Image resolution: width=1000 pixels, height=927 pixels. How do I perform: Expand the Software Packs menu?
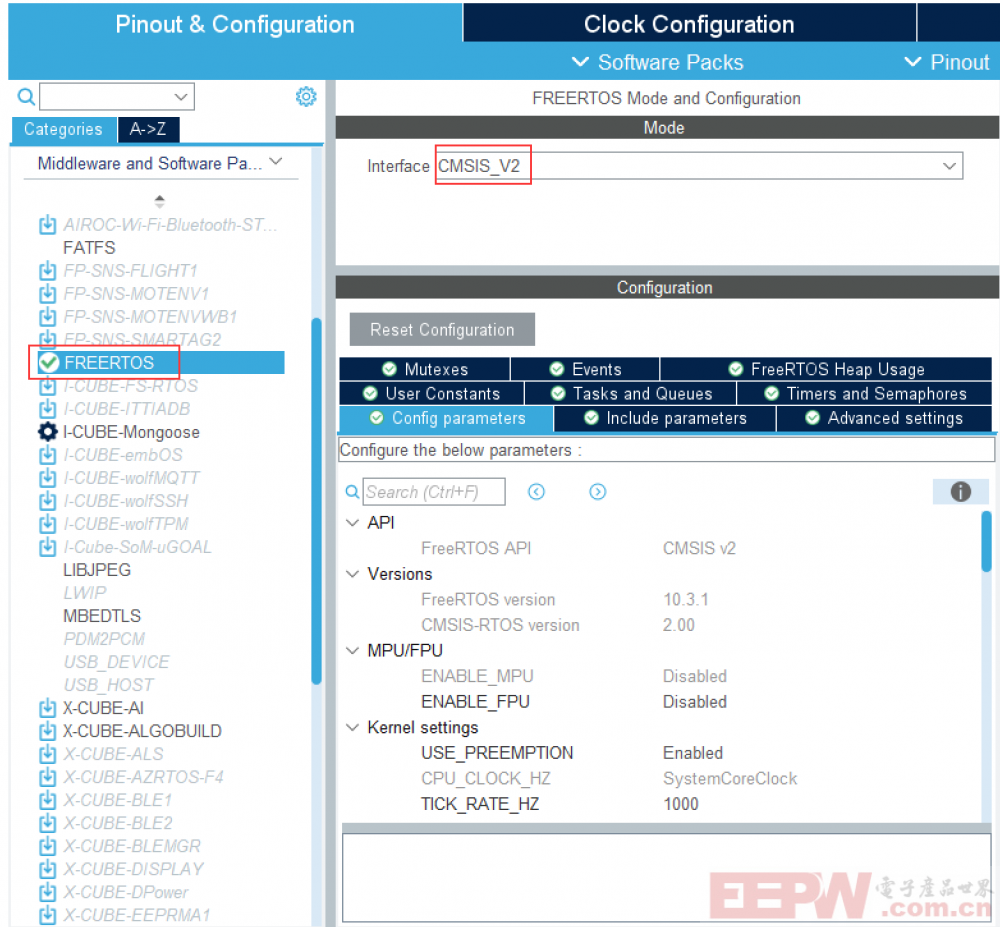tap(658, 62)
